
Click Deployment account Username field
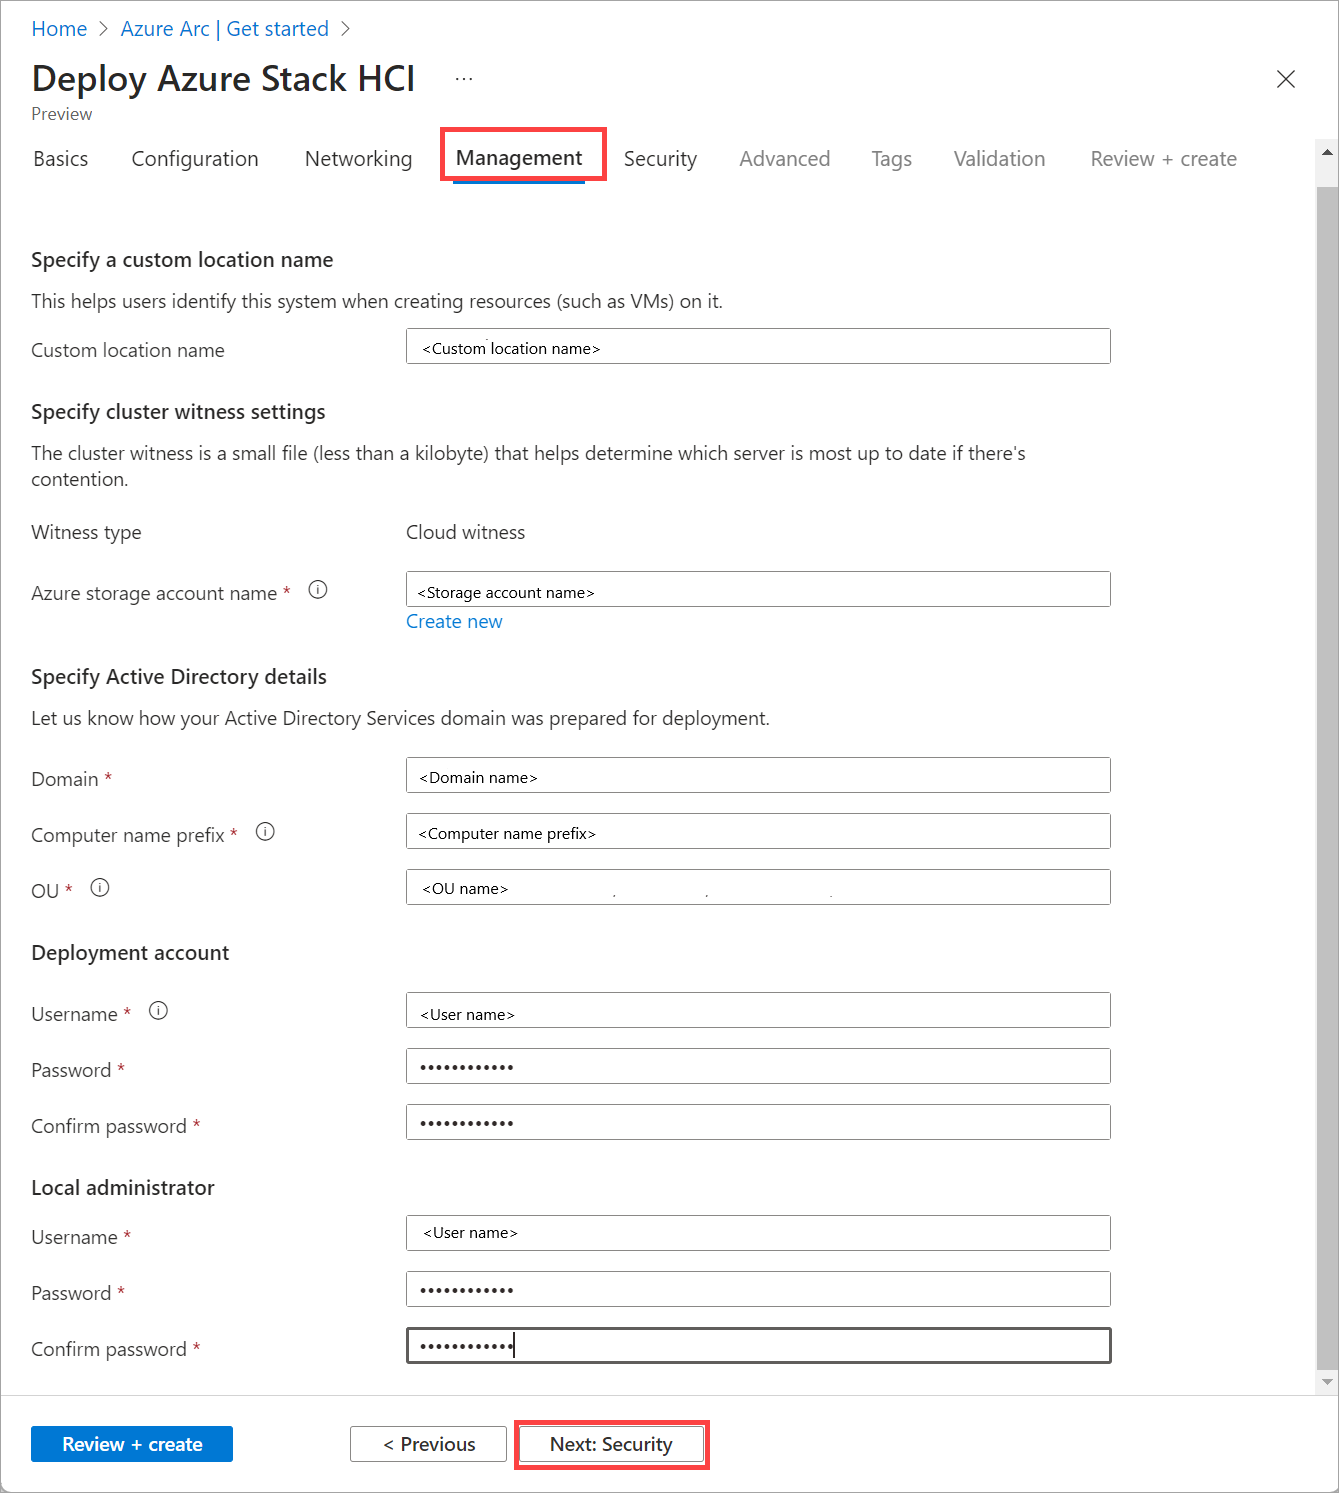click(758, 1010)
